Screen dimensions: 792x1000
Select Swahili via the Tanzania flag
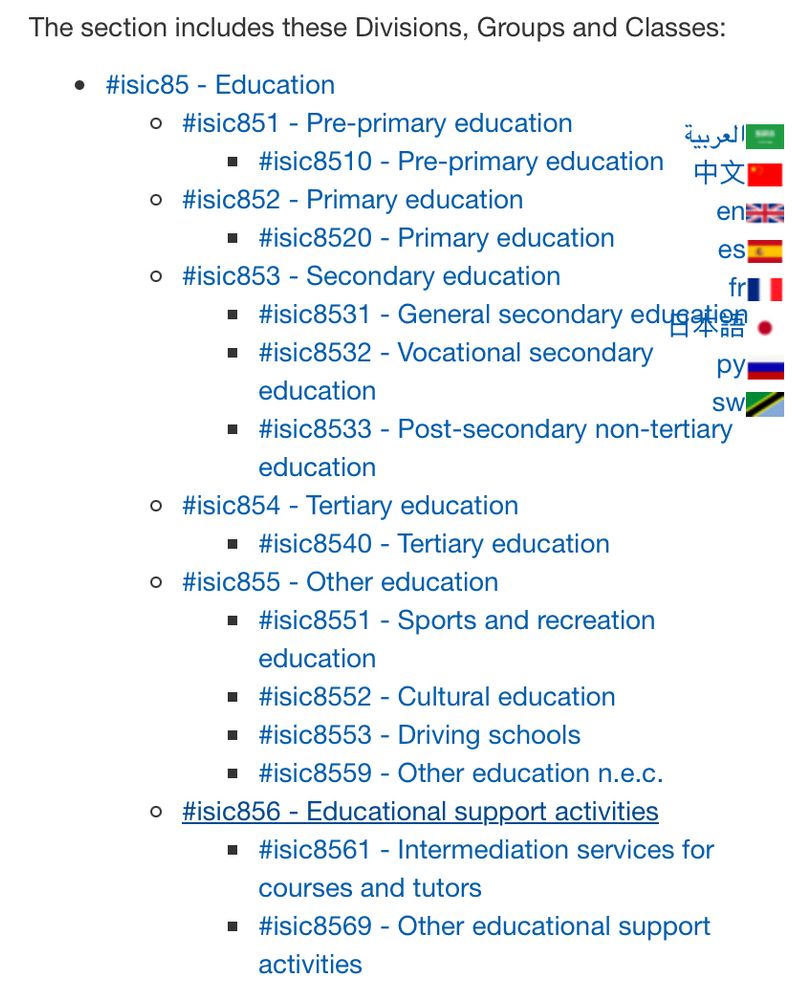coord(765,404)
